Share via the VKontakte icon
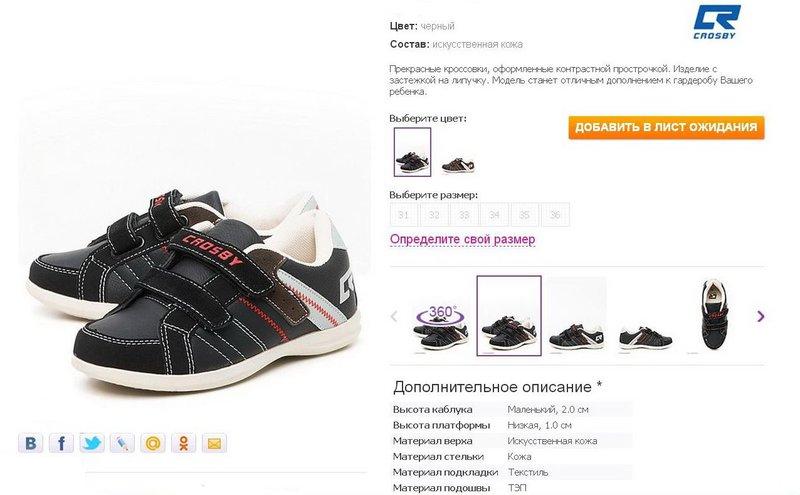The image size is (800, 495). pyautogui.click(x=31, y=443)
